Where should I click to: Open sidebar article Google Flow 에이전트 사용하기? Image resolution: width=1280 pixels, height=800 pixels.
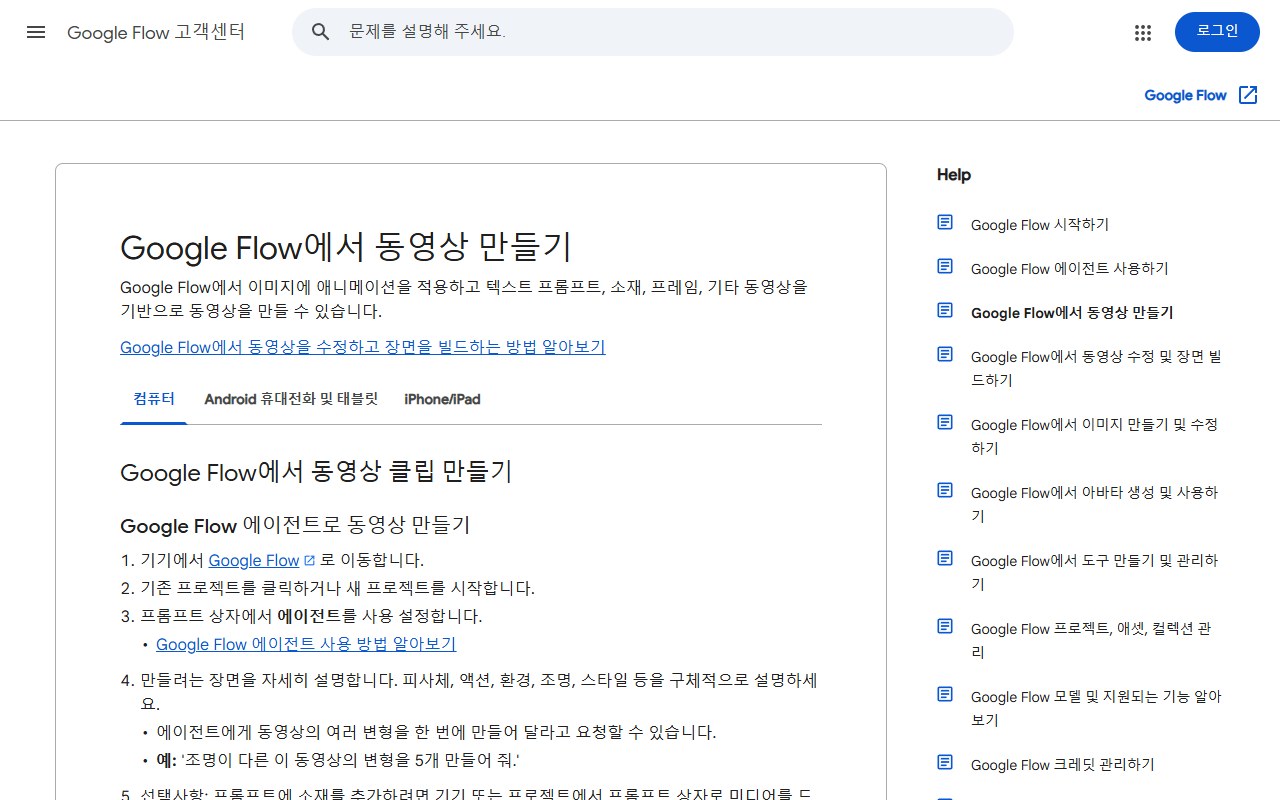[1070, 269]
